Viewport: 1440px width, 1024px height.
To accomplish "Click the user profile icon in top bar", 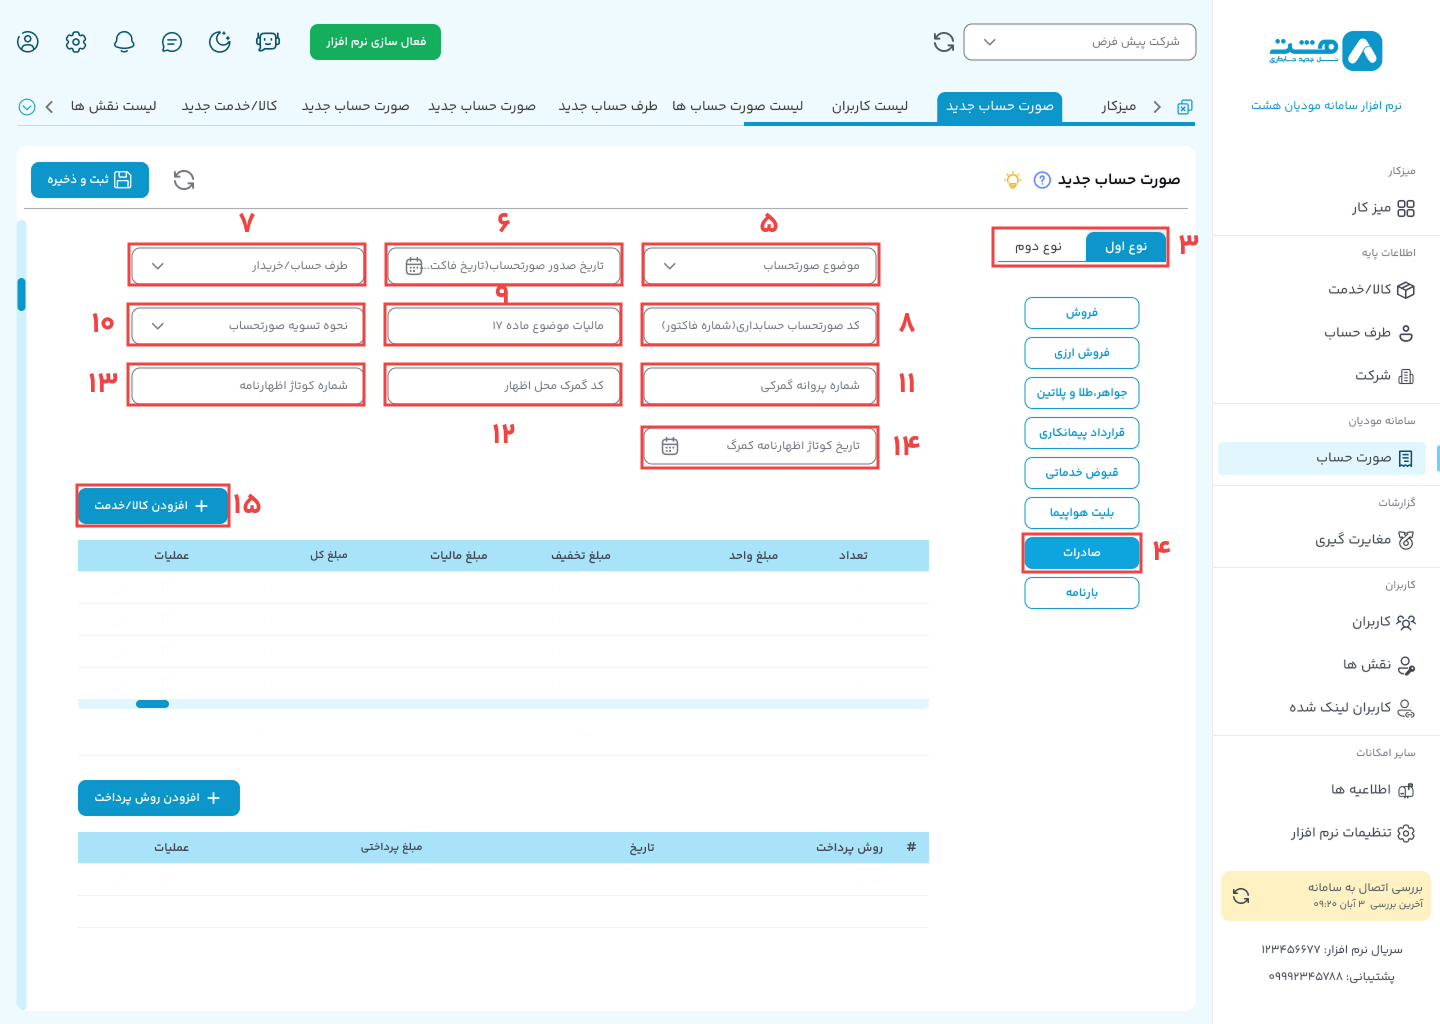I will [28, 42].
